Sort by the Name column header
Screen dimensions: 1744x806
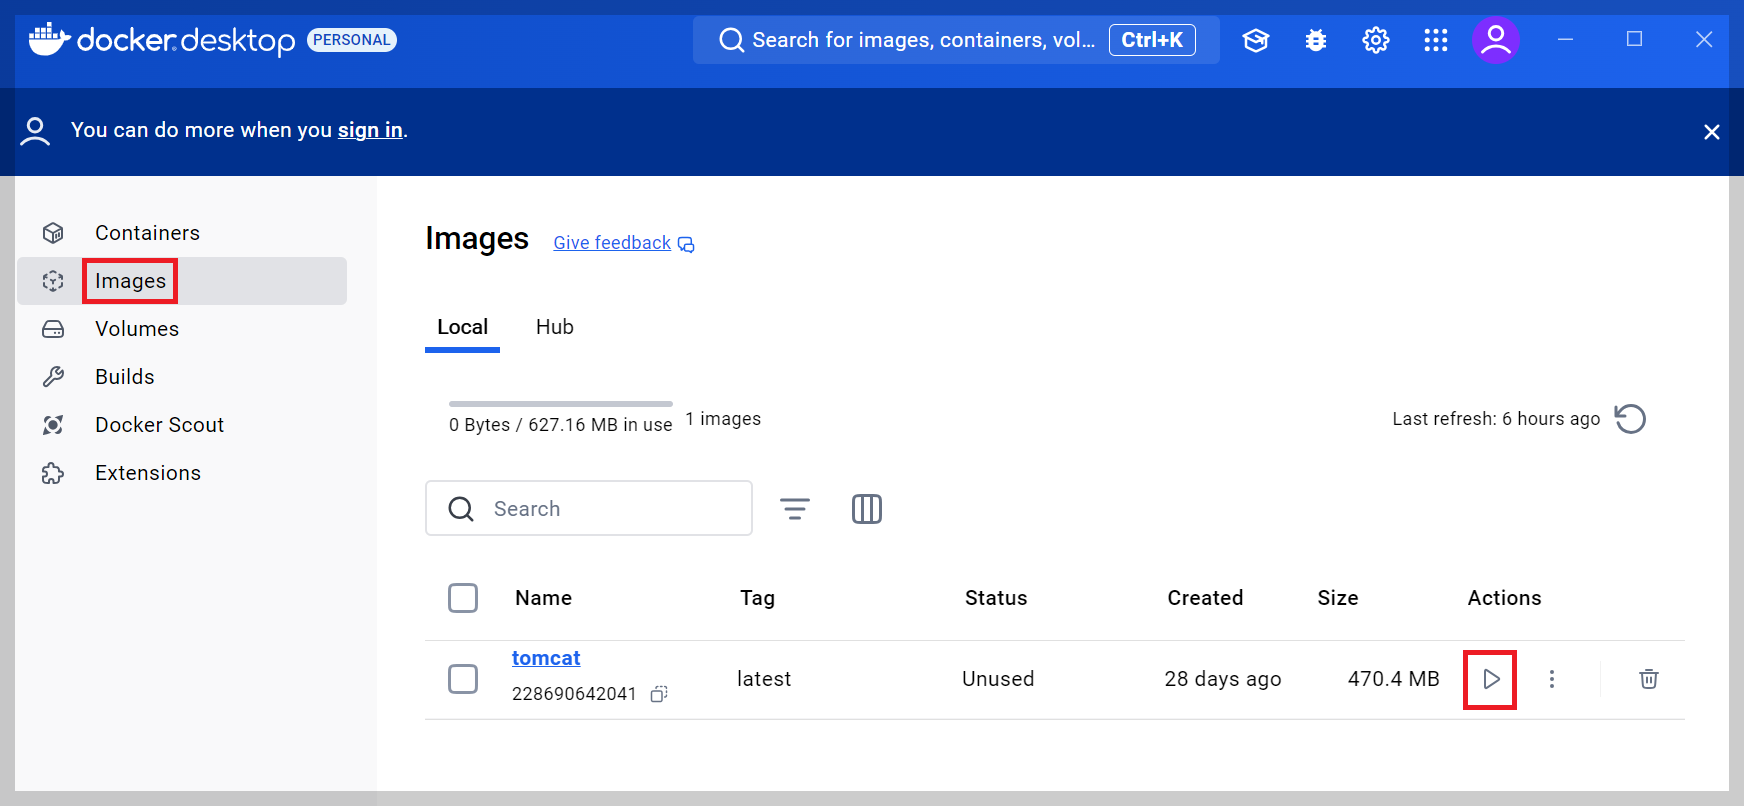click(x=544, y=598)
